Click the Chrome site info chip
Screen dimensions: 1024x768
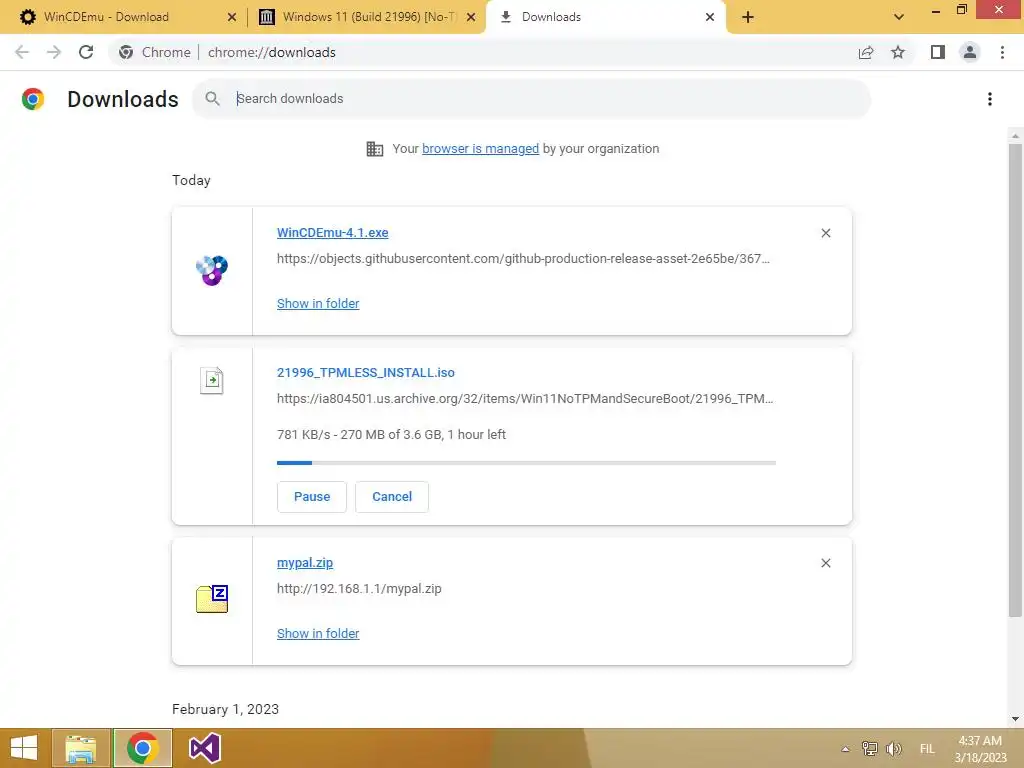pos(155,52)
